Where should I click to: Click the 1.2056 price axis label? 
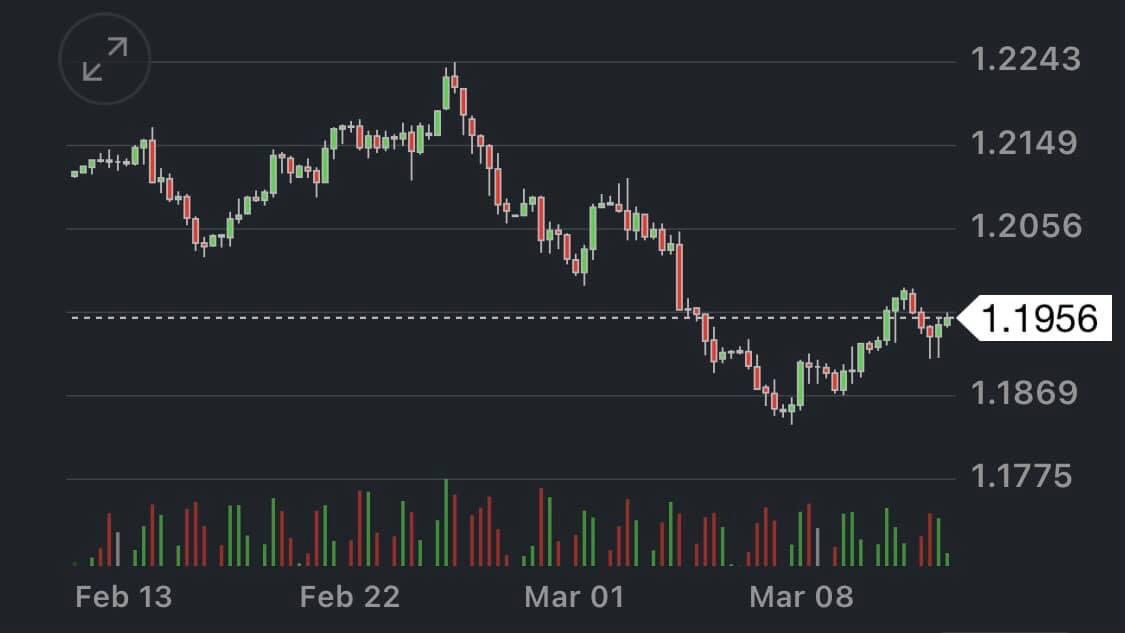click(x=1026, y=226)
